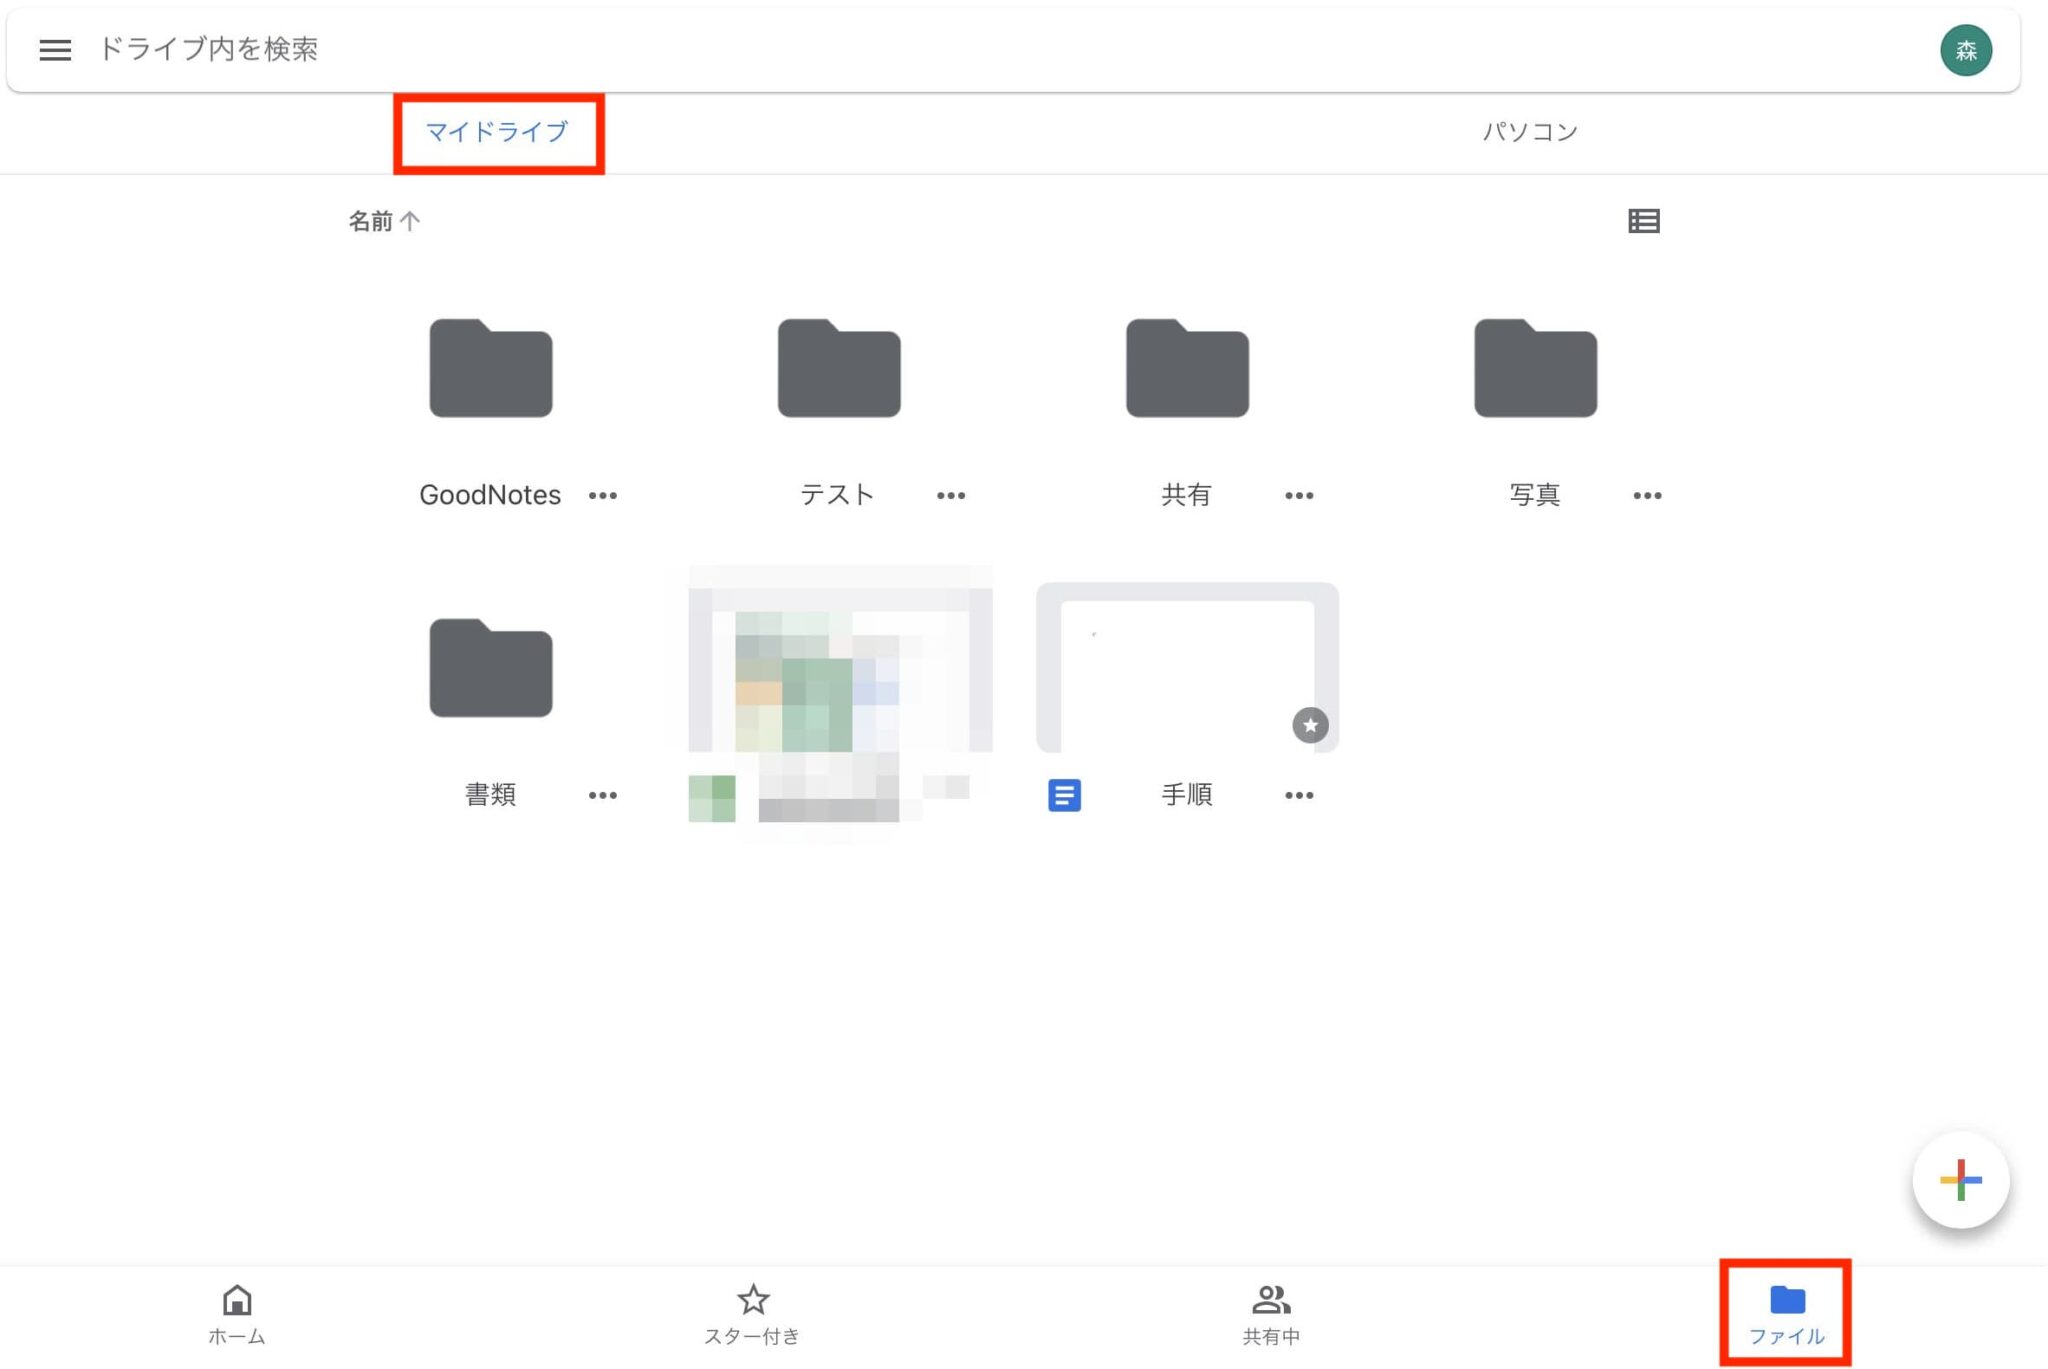Open the 共有 folder
The height and width of the screenshot is (1369, 2048).
[1187, 368]
